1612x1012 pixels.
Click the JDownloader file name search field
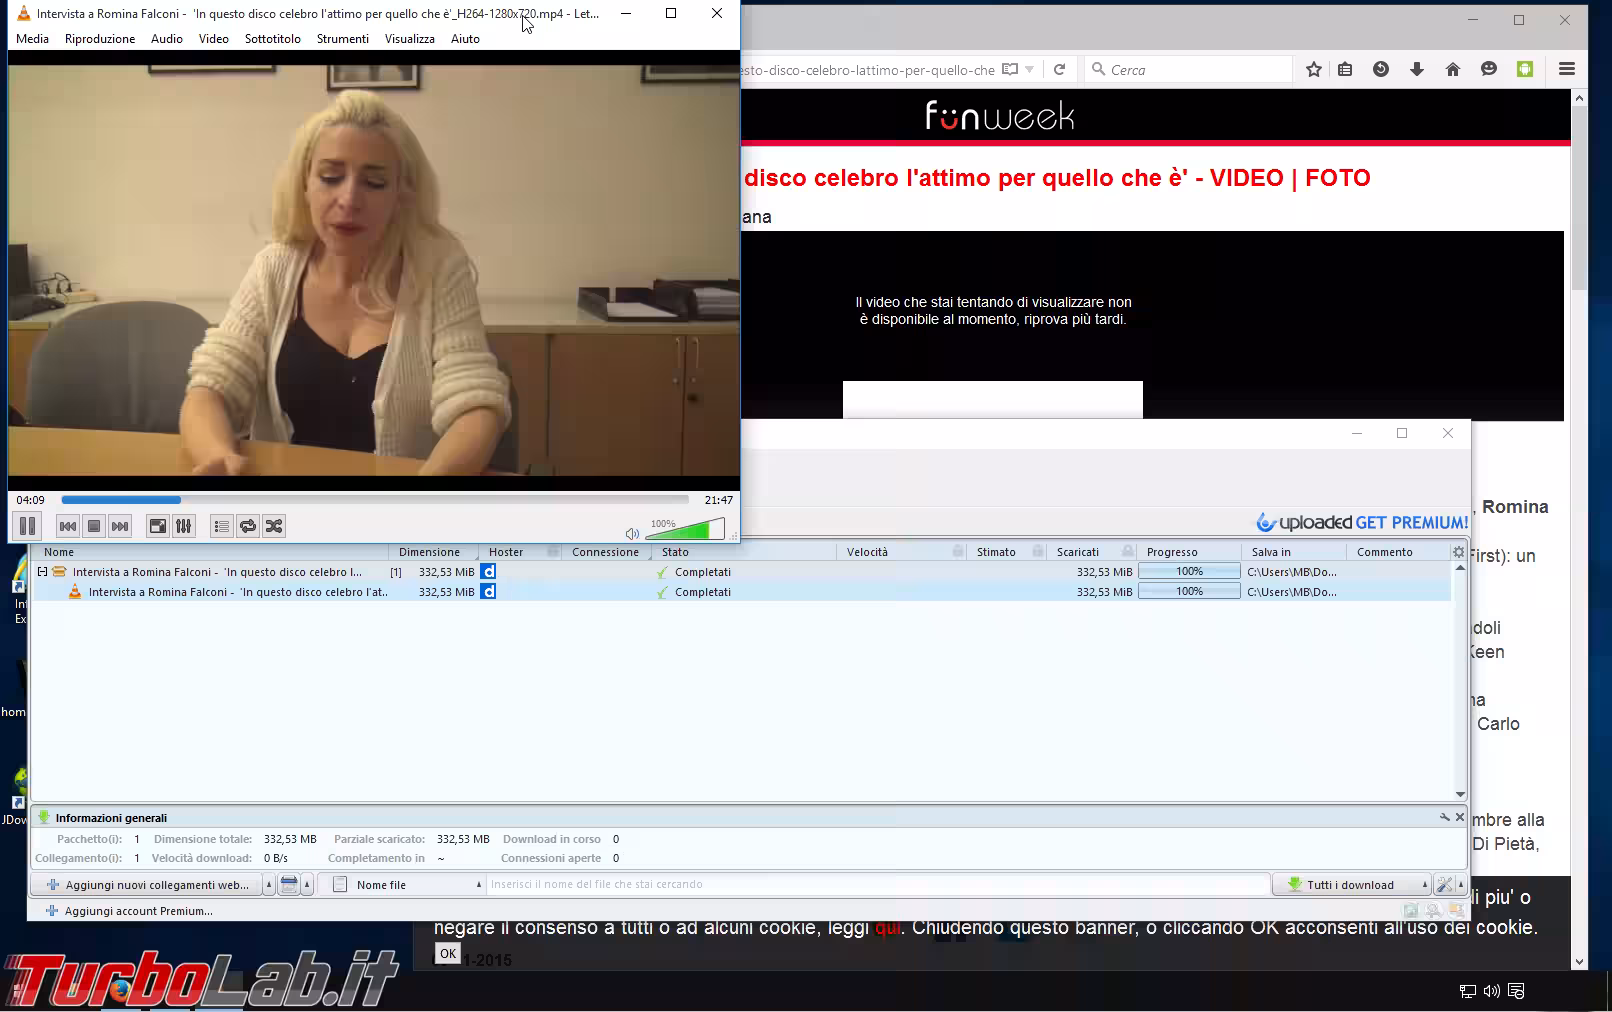point(876,885)
